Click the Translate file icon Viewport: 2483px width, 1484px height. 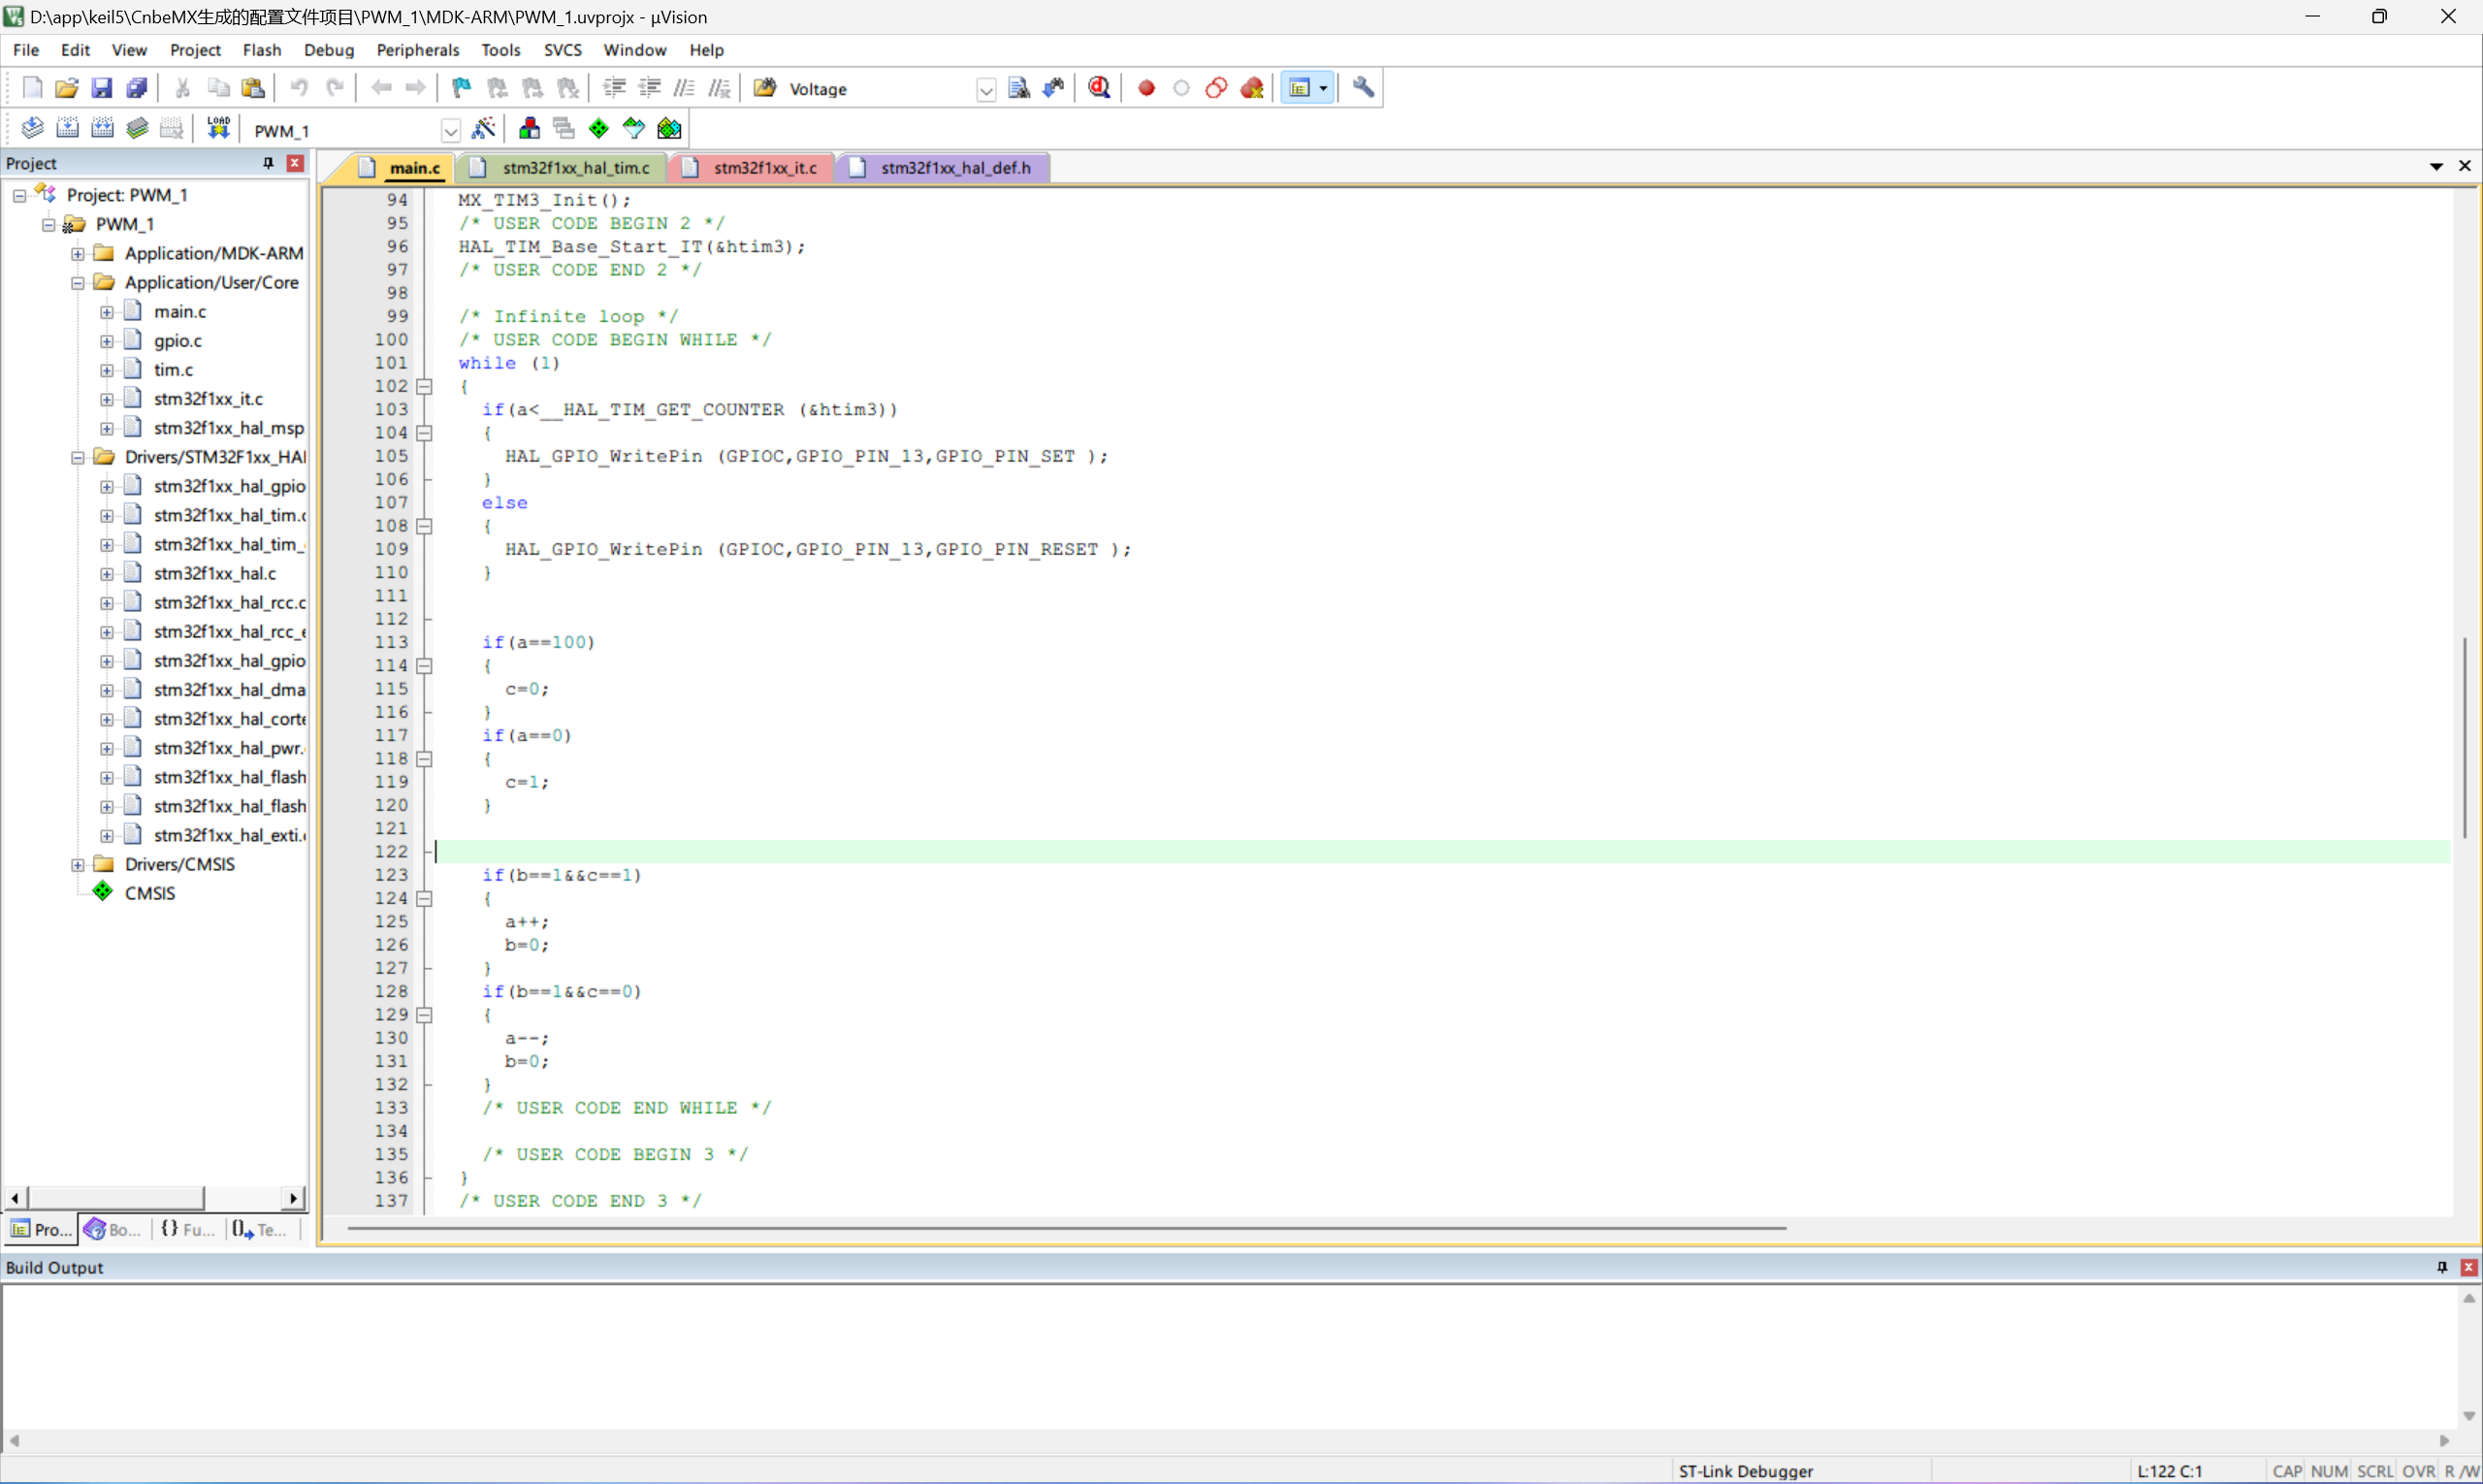coord(32,128)
